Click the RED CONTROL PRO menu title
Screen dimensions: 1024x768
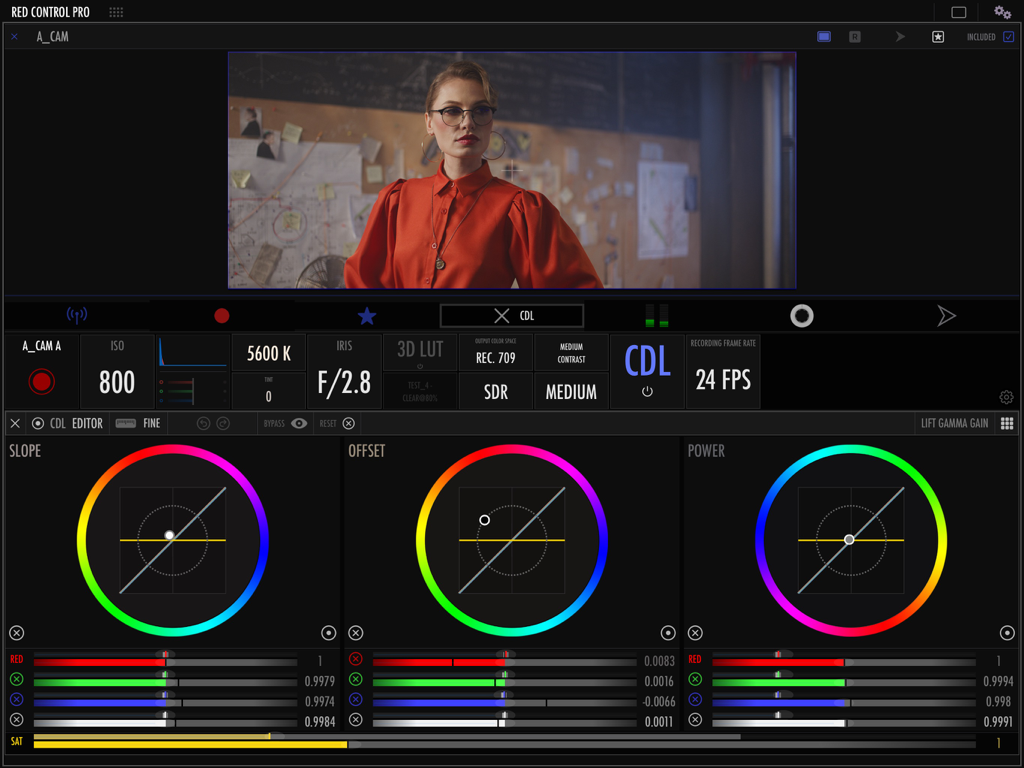click(48, 12)
